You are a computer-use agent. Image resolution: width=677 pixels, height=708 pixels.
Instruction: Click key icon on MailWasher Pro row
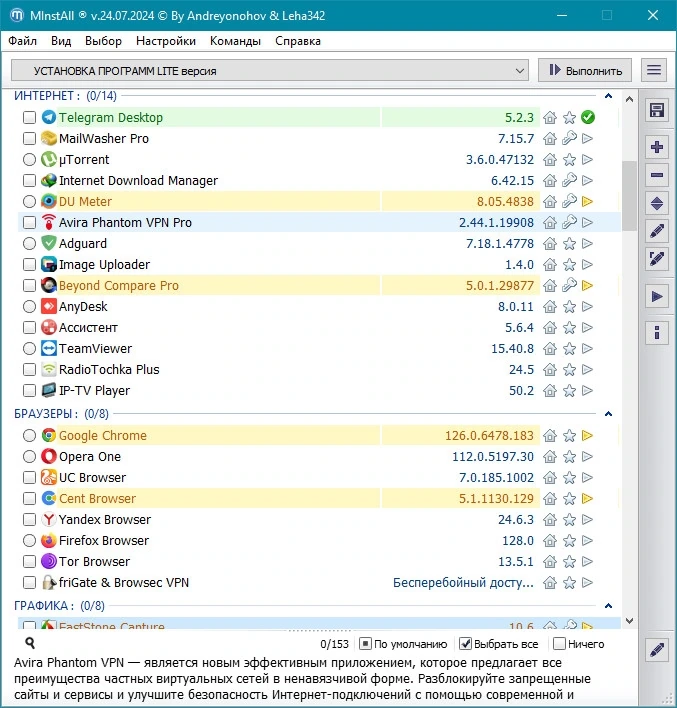click(x=569, y=138)
